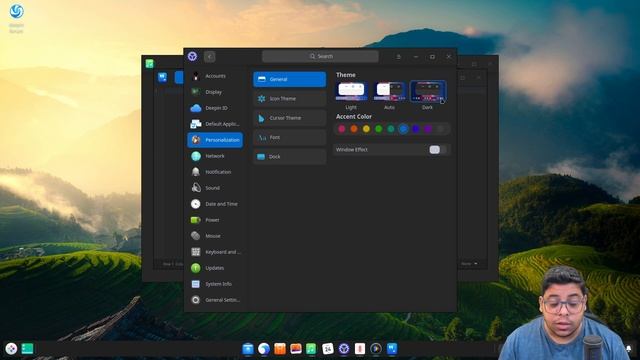Pick the blue accent color
Viewport: 640px width, 360px height.
(403, 129)
